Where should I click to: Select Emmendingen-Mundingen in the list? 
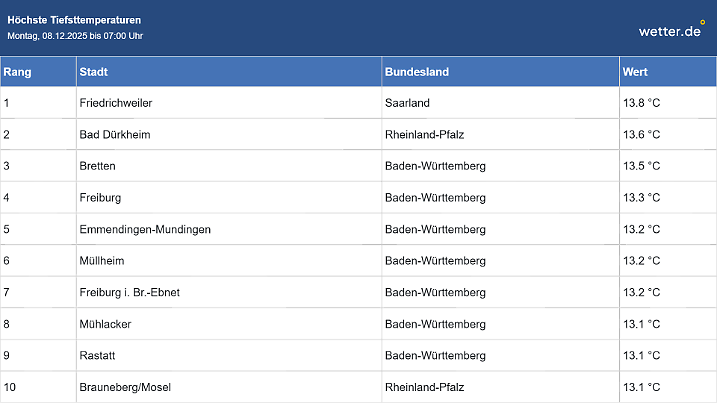[145, 229]
